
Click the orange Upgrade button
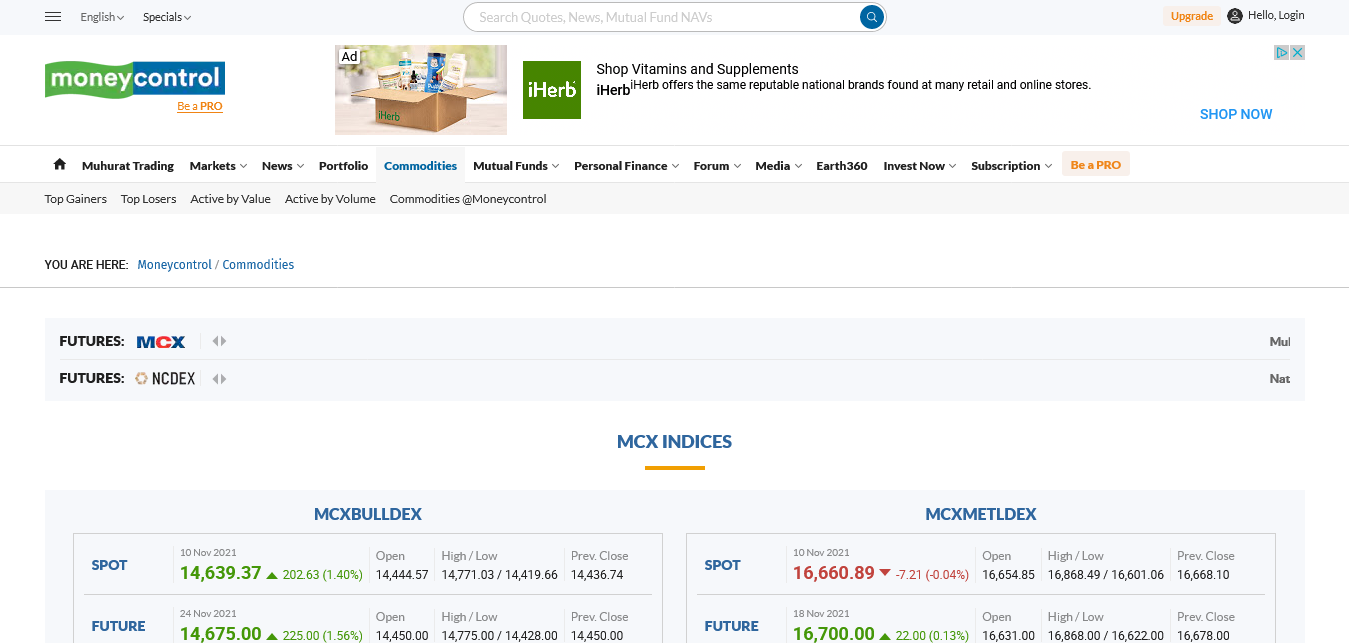1191,16
